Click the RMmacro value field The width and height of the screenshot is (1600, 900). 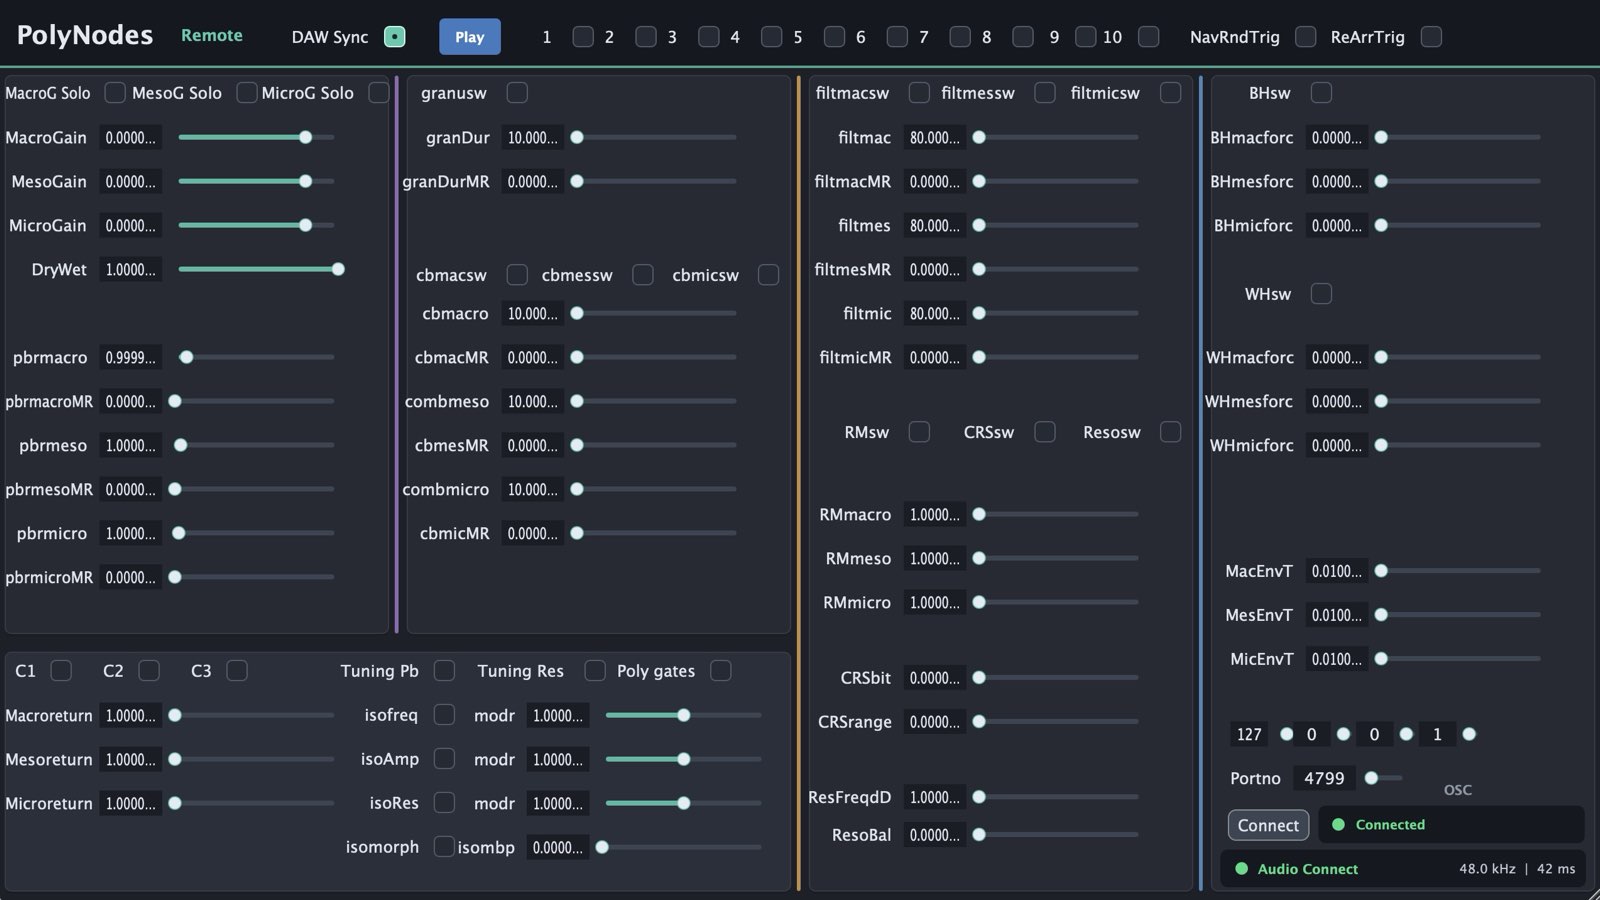tap(935, 514)
